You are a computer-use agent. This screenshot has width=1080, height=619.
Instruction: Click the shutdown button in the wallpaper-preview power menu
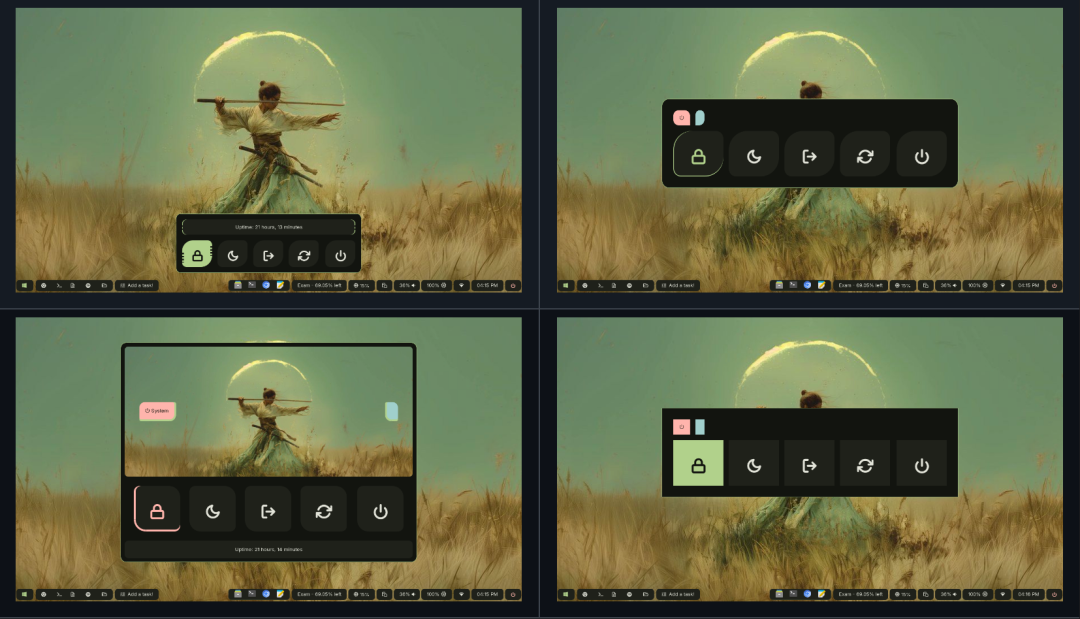380,509
